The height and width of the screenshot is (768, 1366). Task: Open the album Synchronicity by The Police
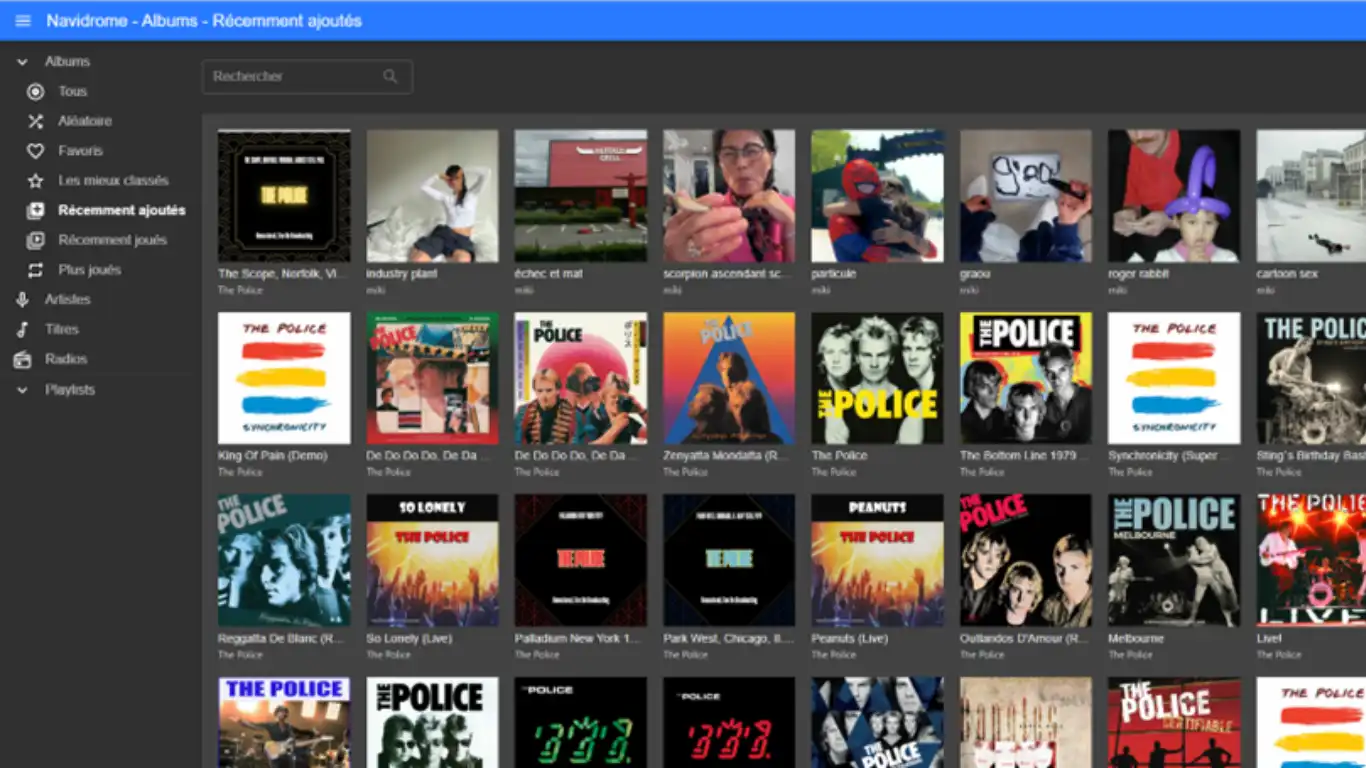[1173, 378]
